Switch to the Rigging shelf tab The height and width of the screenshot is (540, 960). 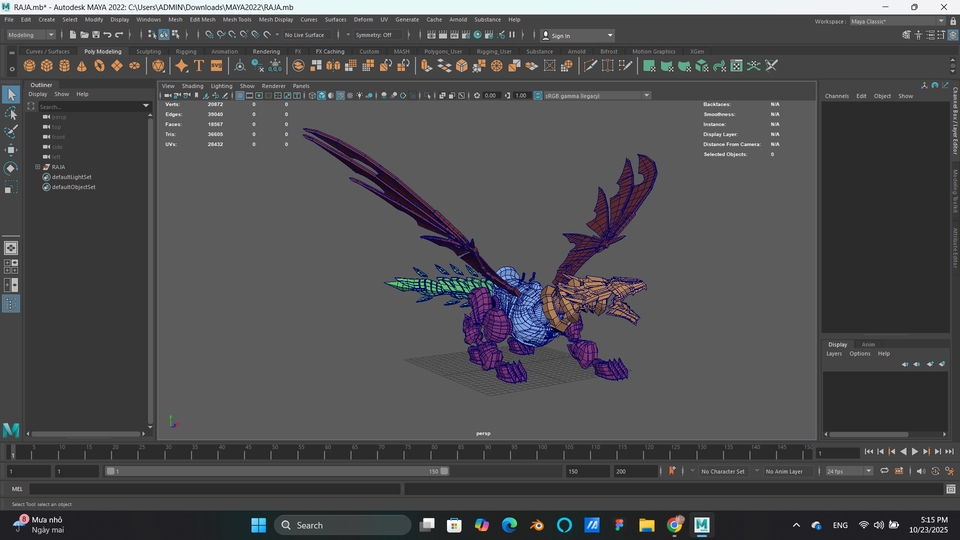pos(186,51)
